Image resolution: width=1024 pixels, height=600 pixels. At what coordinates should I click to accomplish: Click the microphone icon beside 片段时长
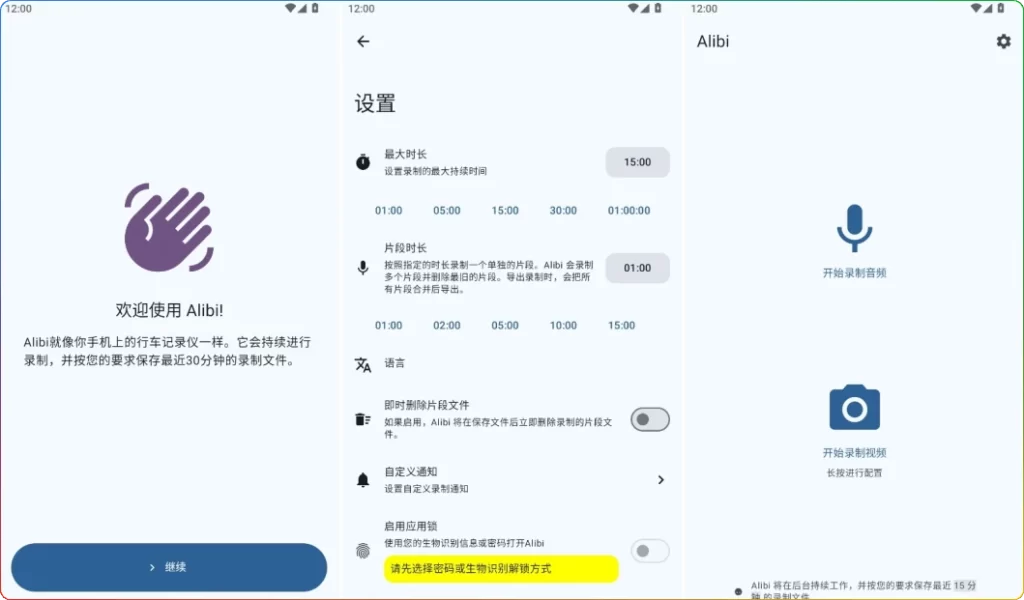[x=363, y=267]
